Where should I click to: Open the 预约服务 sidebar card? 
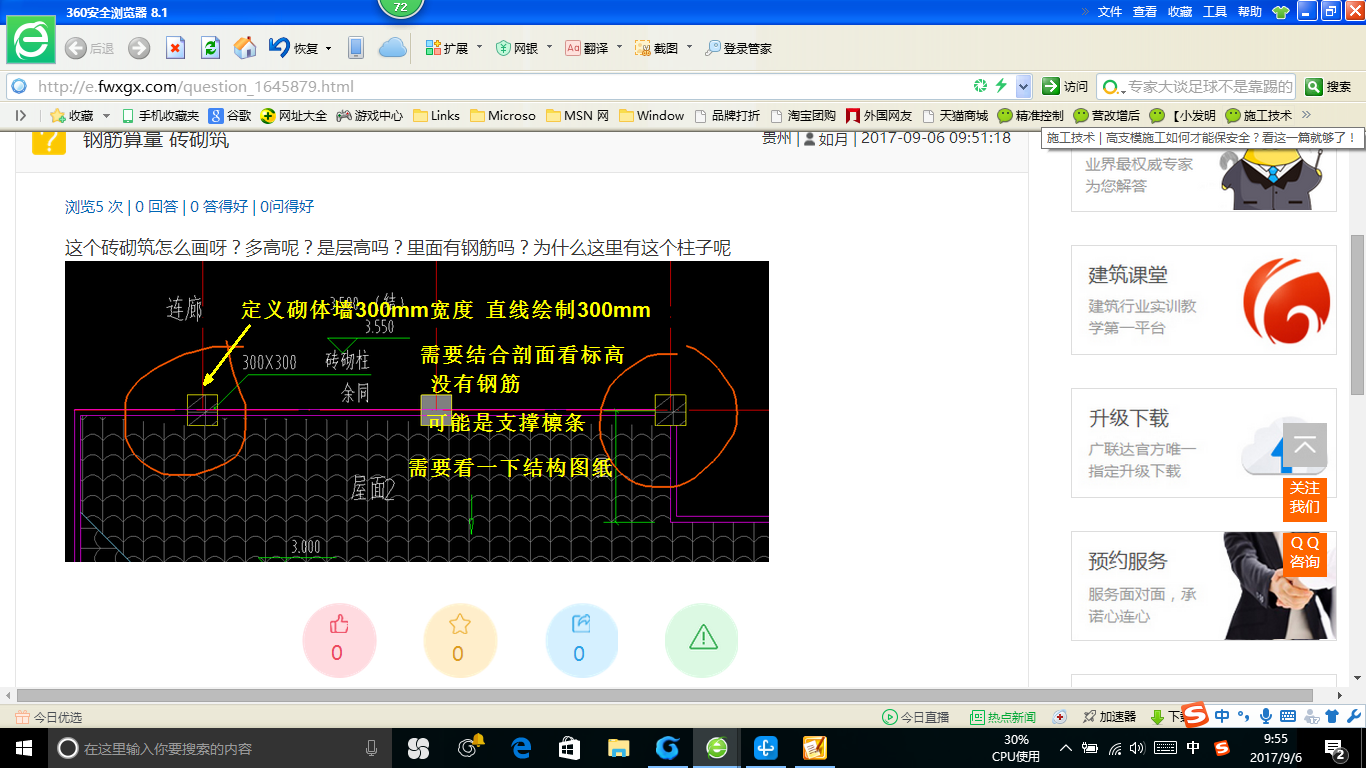(1204, 586)
